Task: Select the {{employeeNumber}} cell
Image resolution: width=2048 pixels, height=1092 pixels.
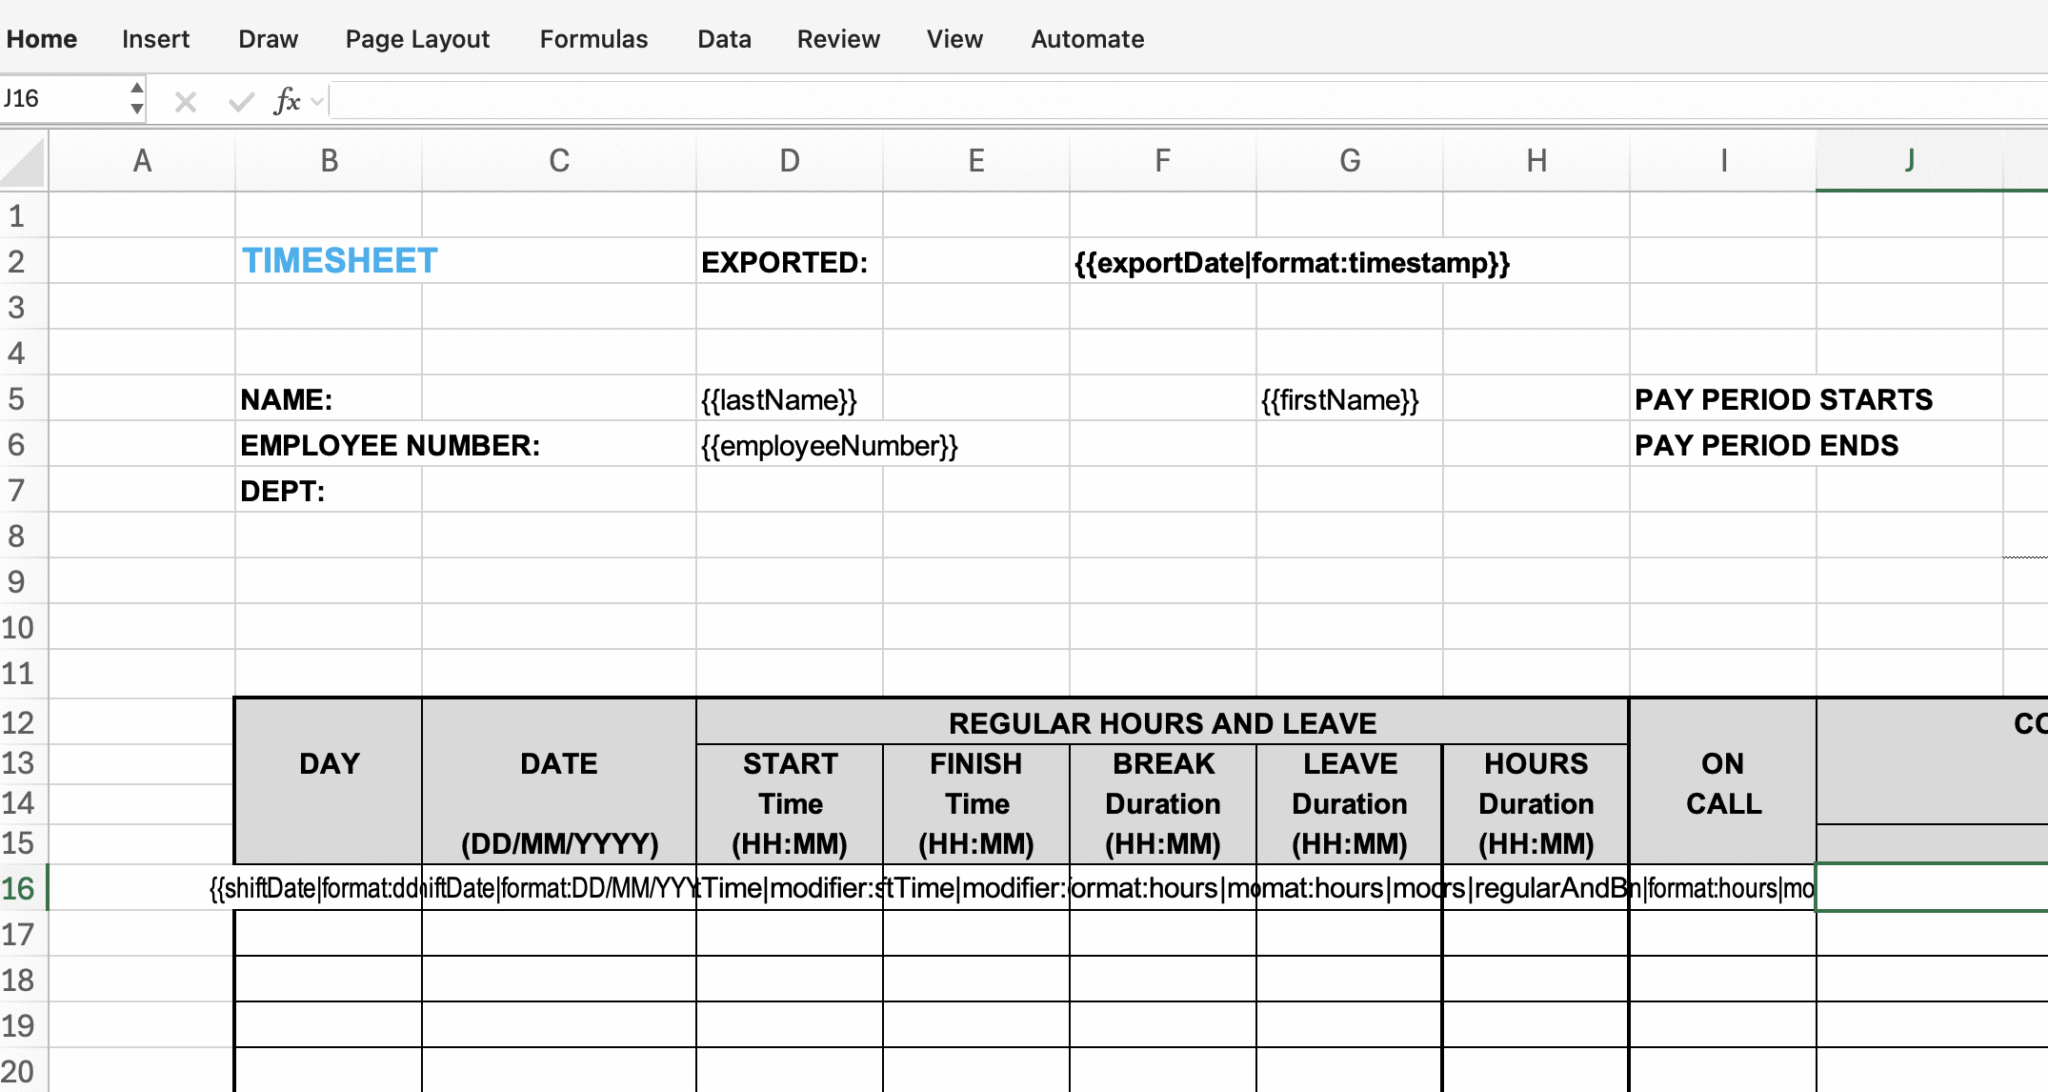Action: pyautogui.click(x=829, y=445)
